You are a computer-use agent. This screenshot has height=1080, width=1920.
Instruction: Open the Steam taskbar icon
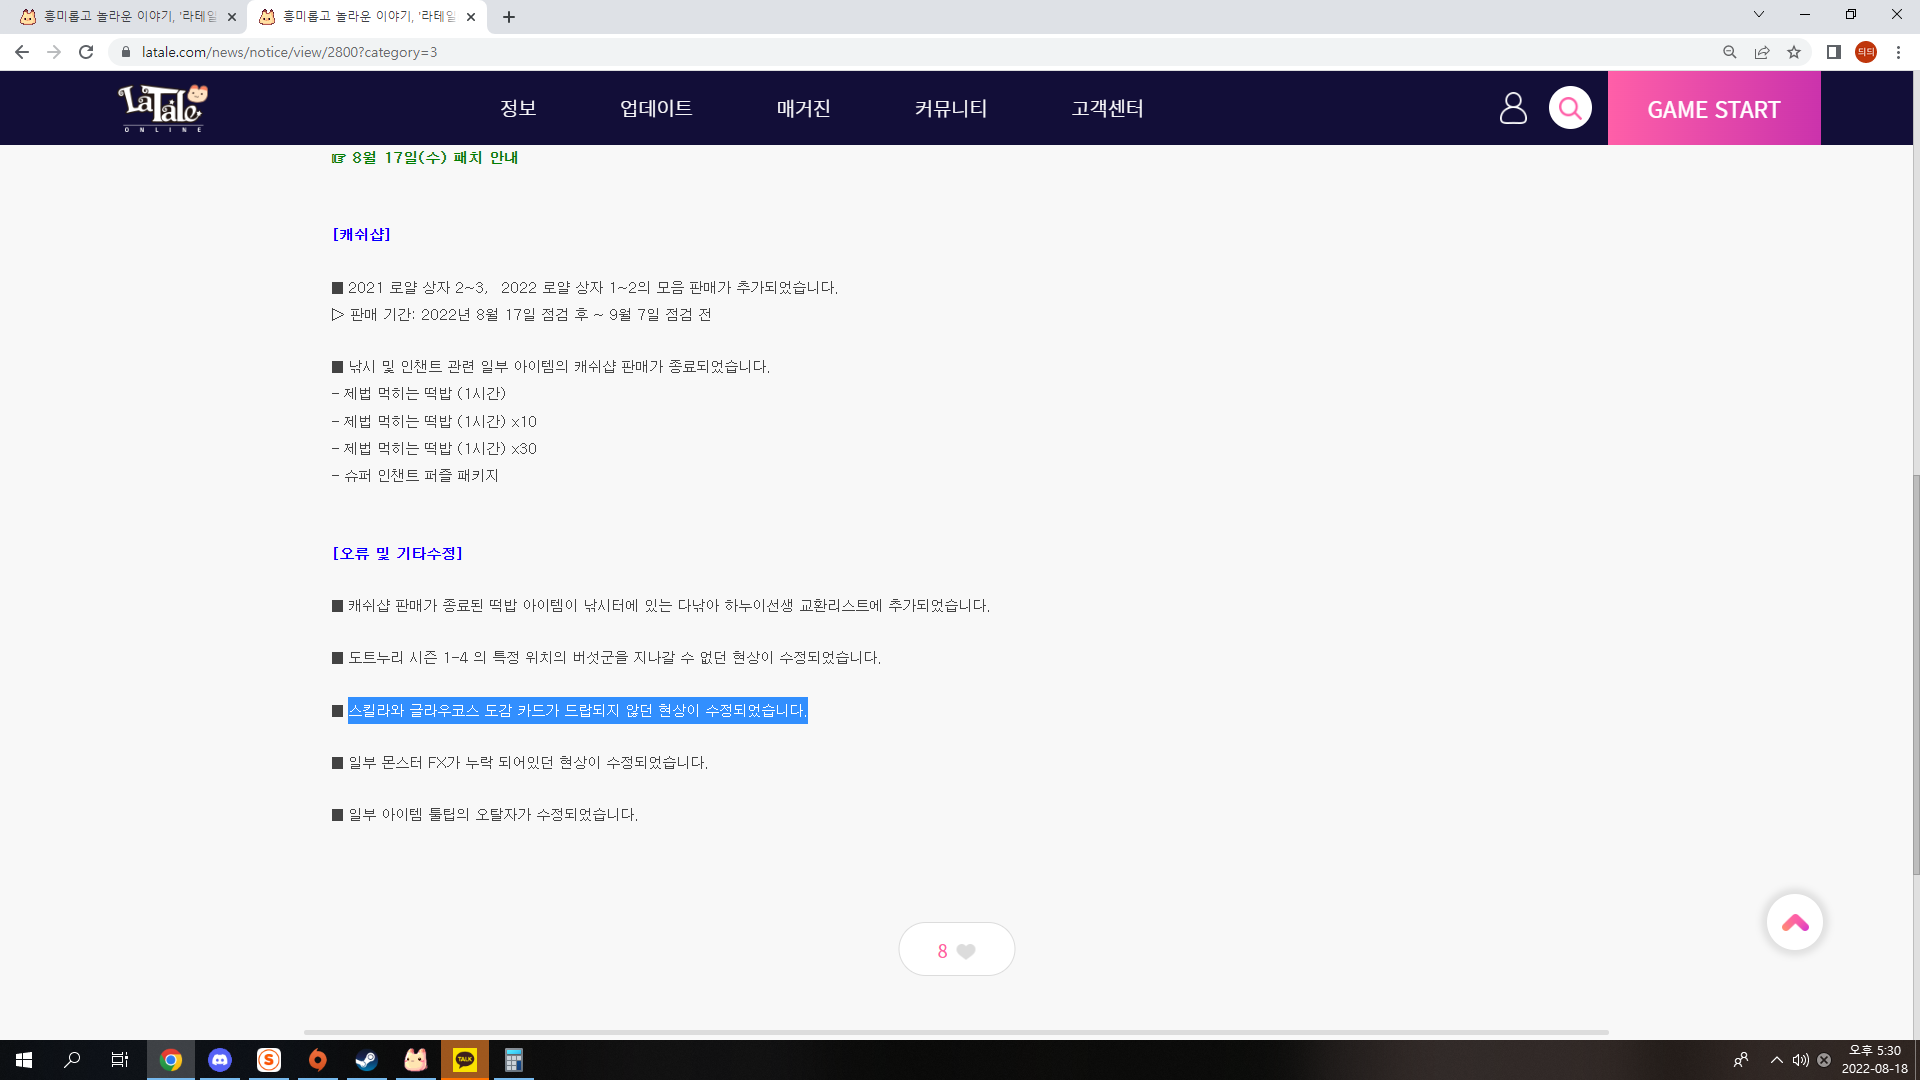click(x=367, y=1060)
